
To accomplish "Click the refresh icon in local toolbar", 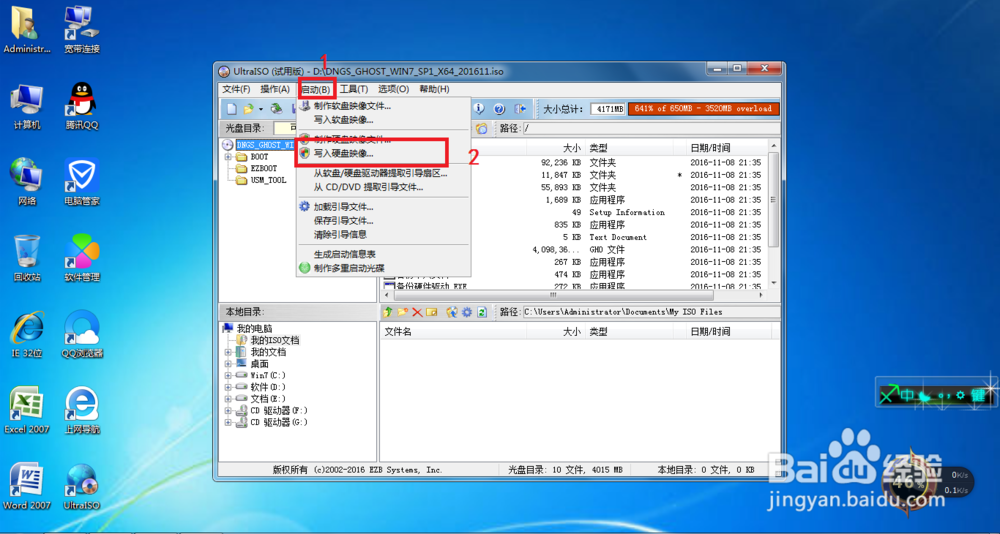I will coord(482,312).
